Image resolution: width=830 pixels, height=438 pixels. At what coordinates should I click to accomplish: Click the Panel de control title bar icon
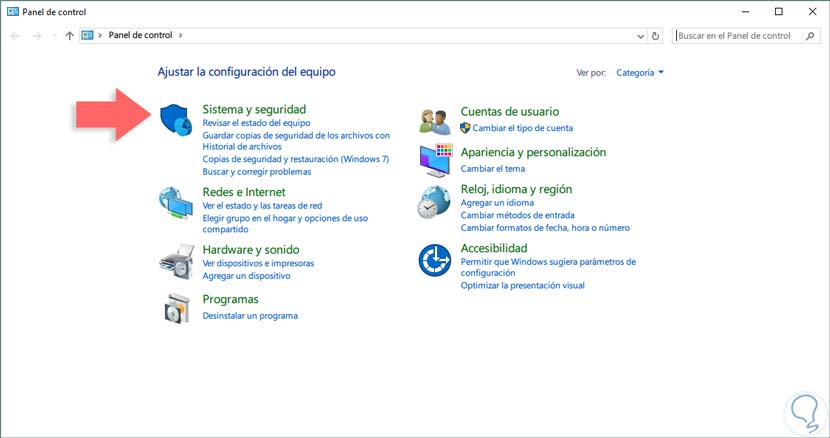pos(13,12)
